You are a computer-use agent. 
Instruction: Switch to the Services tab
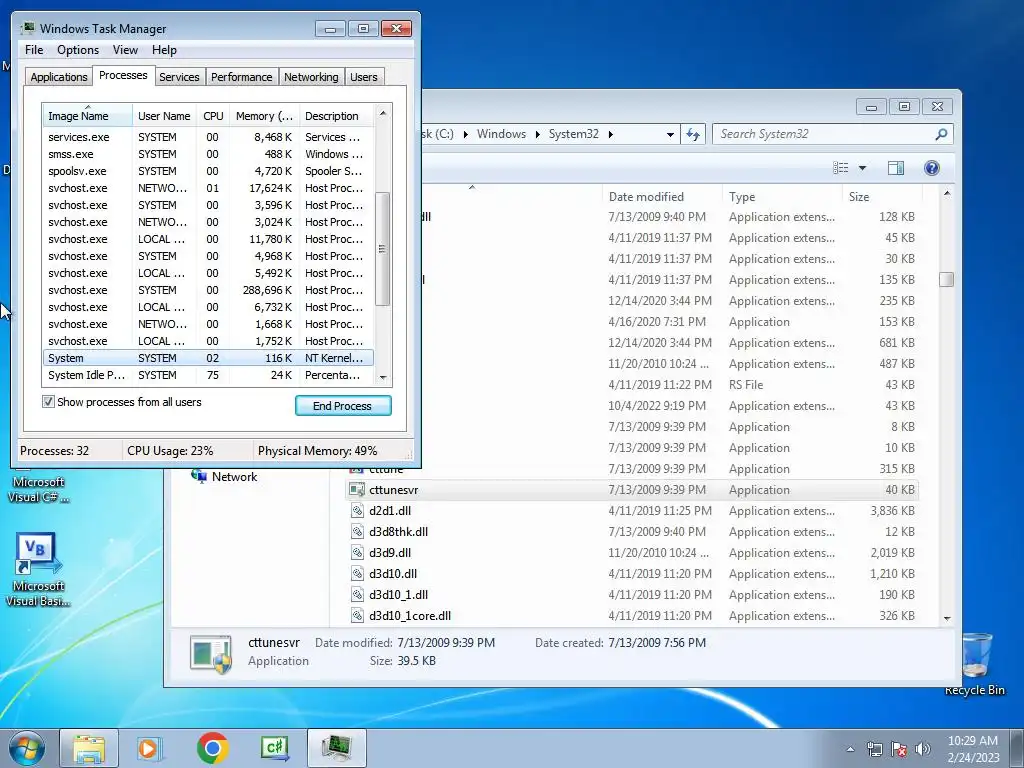179,77
